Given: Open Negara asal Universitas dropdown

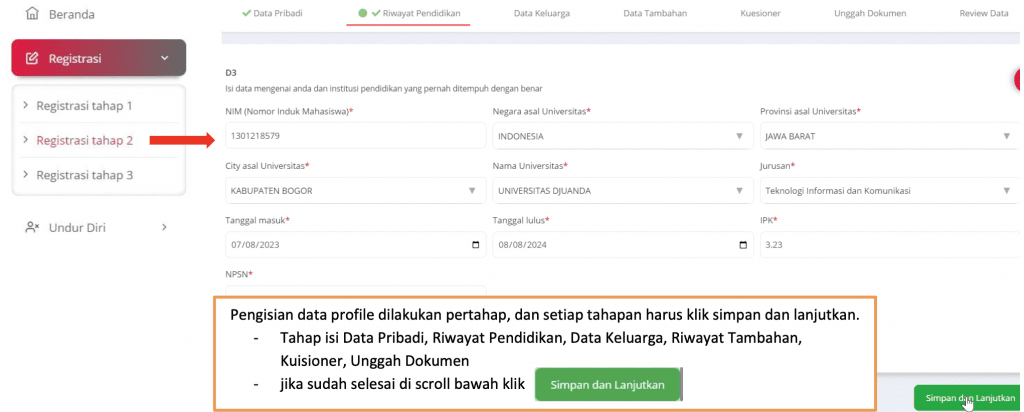Looking at the screenshot, I should [739, 136].
